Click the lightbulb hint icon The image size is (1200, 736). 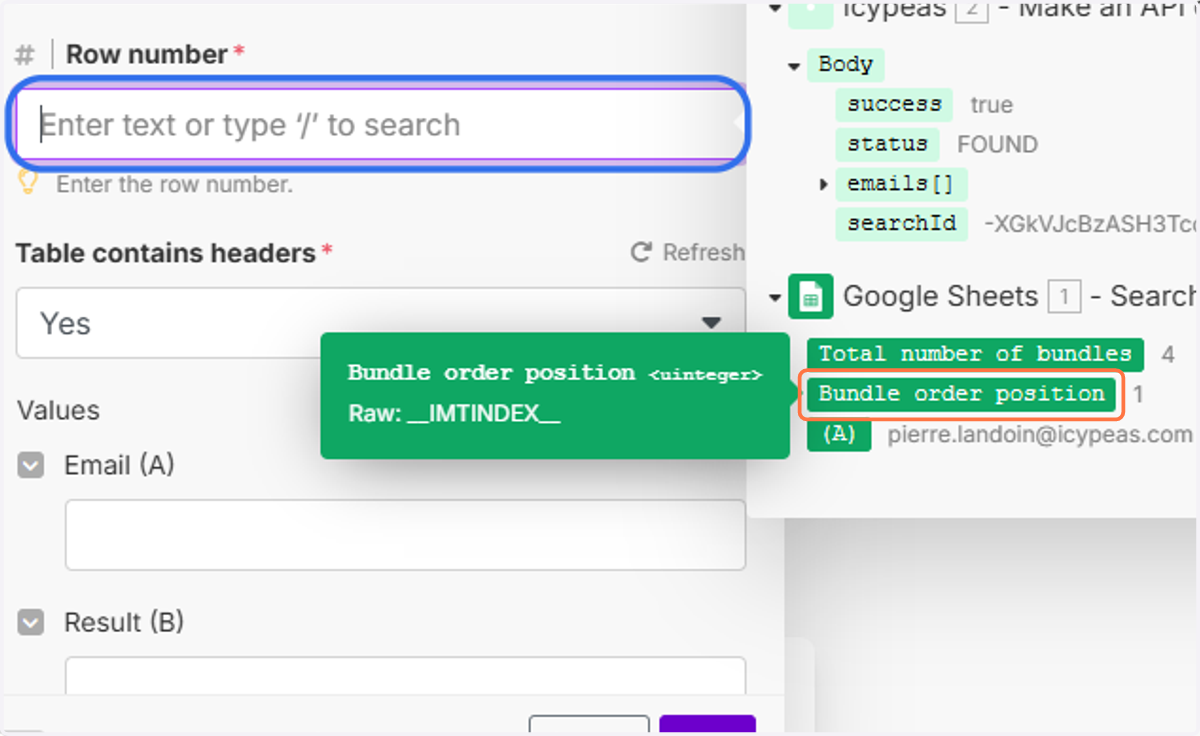point(28,182)
